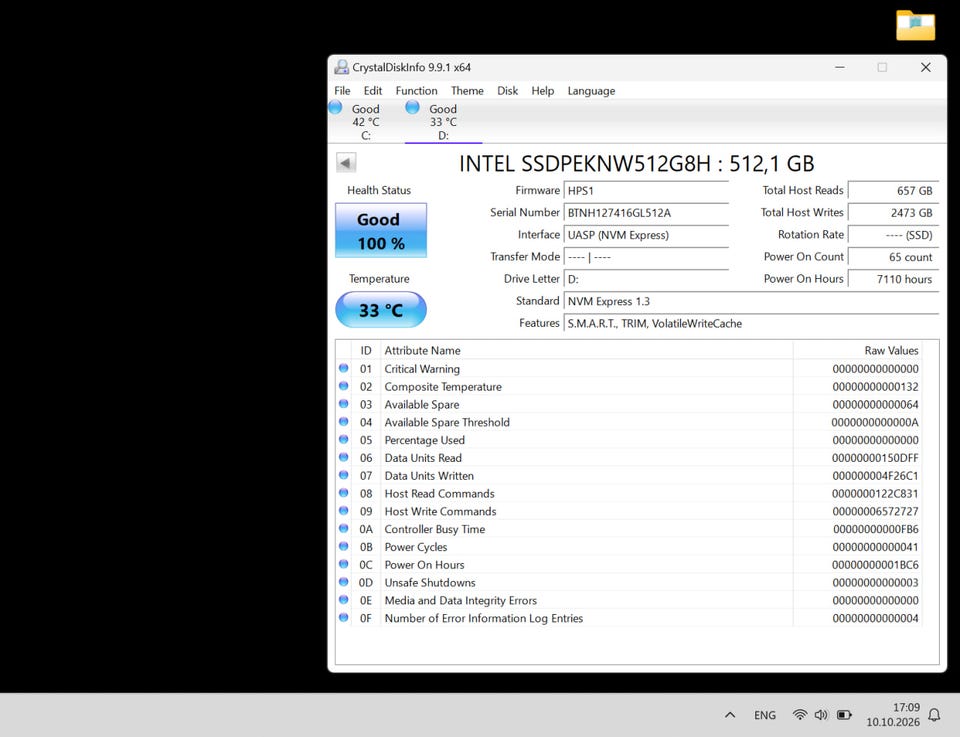The image size is (960, 737).
Task: Switch input language via ENG indicator
Action: (765, 715)
